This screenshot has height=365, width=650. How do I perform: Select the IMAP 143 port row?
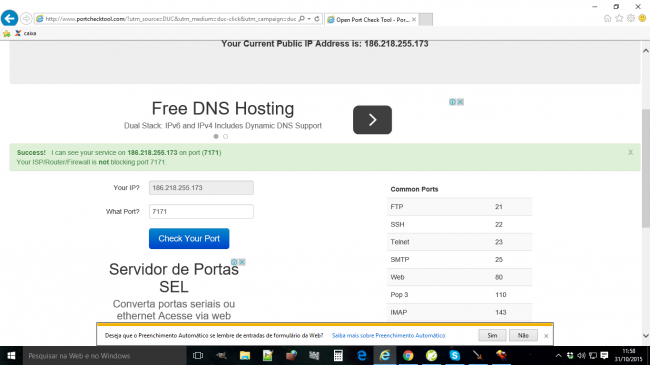click(x=459, y=312)
